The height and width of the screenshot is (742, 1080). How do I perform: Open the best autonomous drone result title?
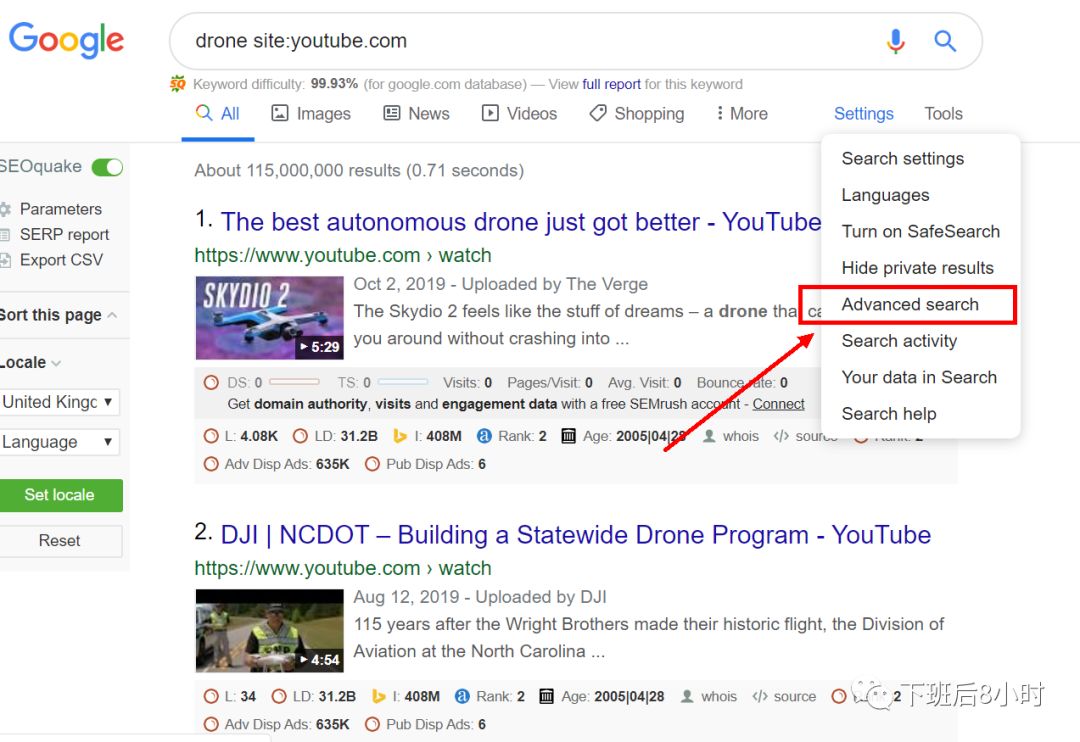(x=521, y=222)
